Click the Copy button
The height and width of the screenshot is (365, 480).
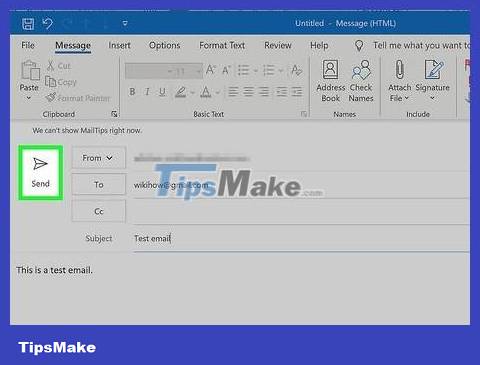pos(61,82)
